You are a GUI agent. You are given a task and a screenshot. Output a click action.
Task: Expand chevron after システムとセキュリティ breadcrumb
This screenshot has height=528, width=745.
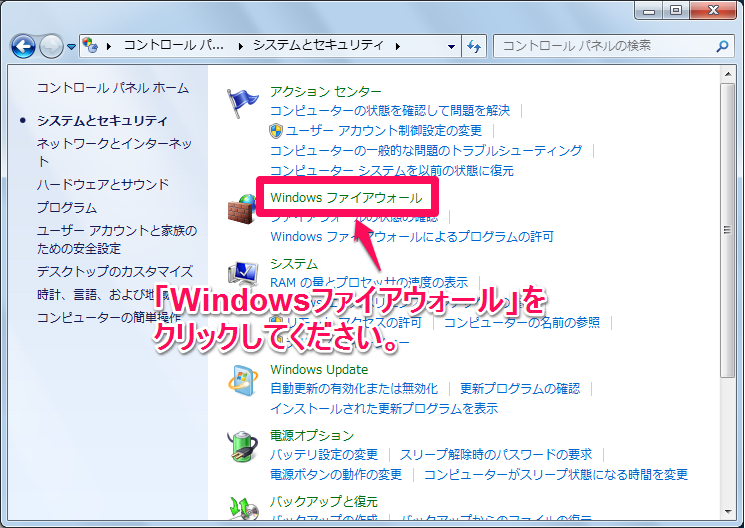(398, 46)
